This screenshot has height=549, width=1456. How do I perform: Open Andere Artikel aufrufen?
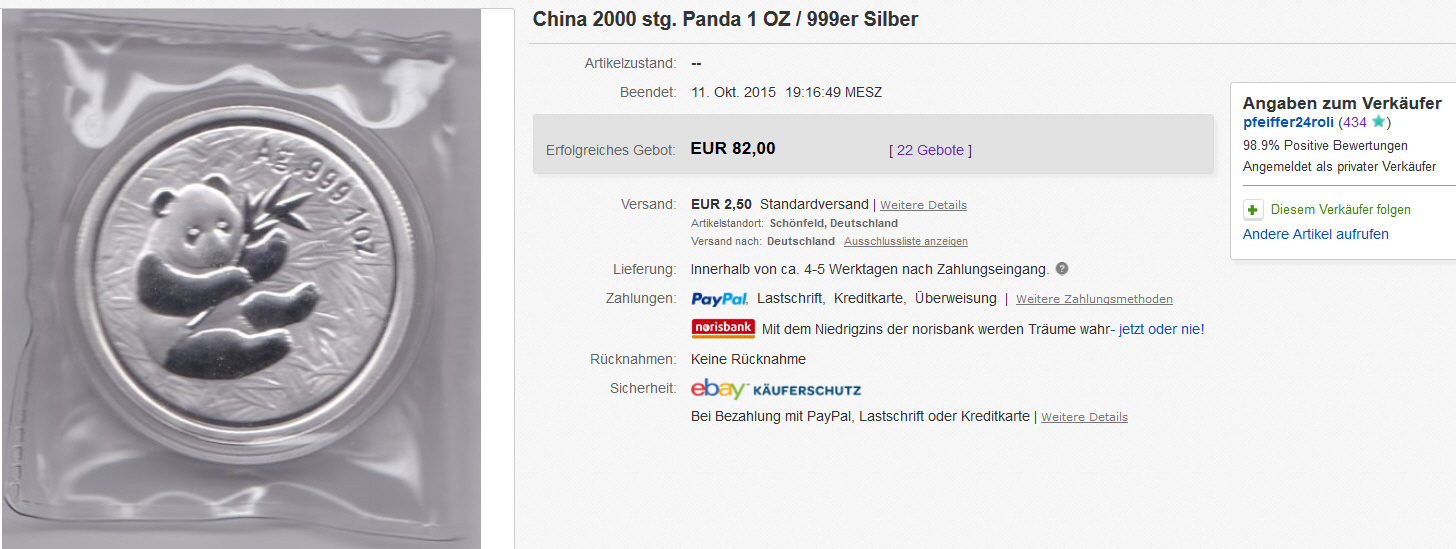(x=1316, y=234)
